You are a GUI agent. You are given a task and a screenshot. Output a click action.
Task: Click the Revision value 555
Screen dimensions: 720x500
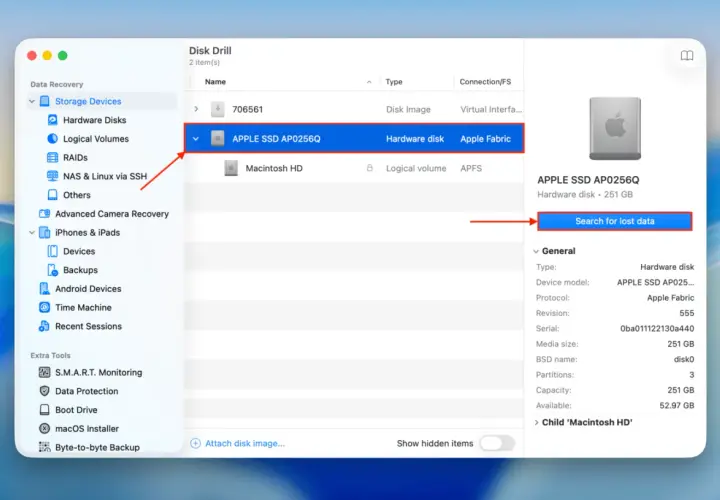coord(687,313)
